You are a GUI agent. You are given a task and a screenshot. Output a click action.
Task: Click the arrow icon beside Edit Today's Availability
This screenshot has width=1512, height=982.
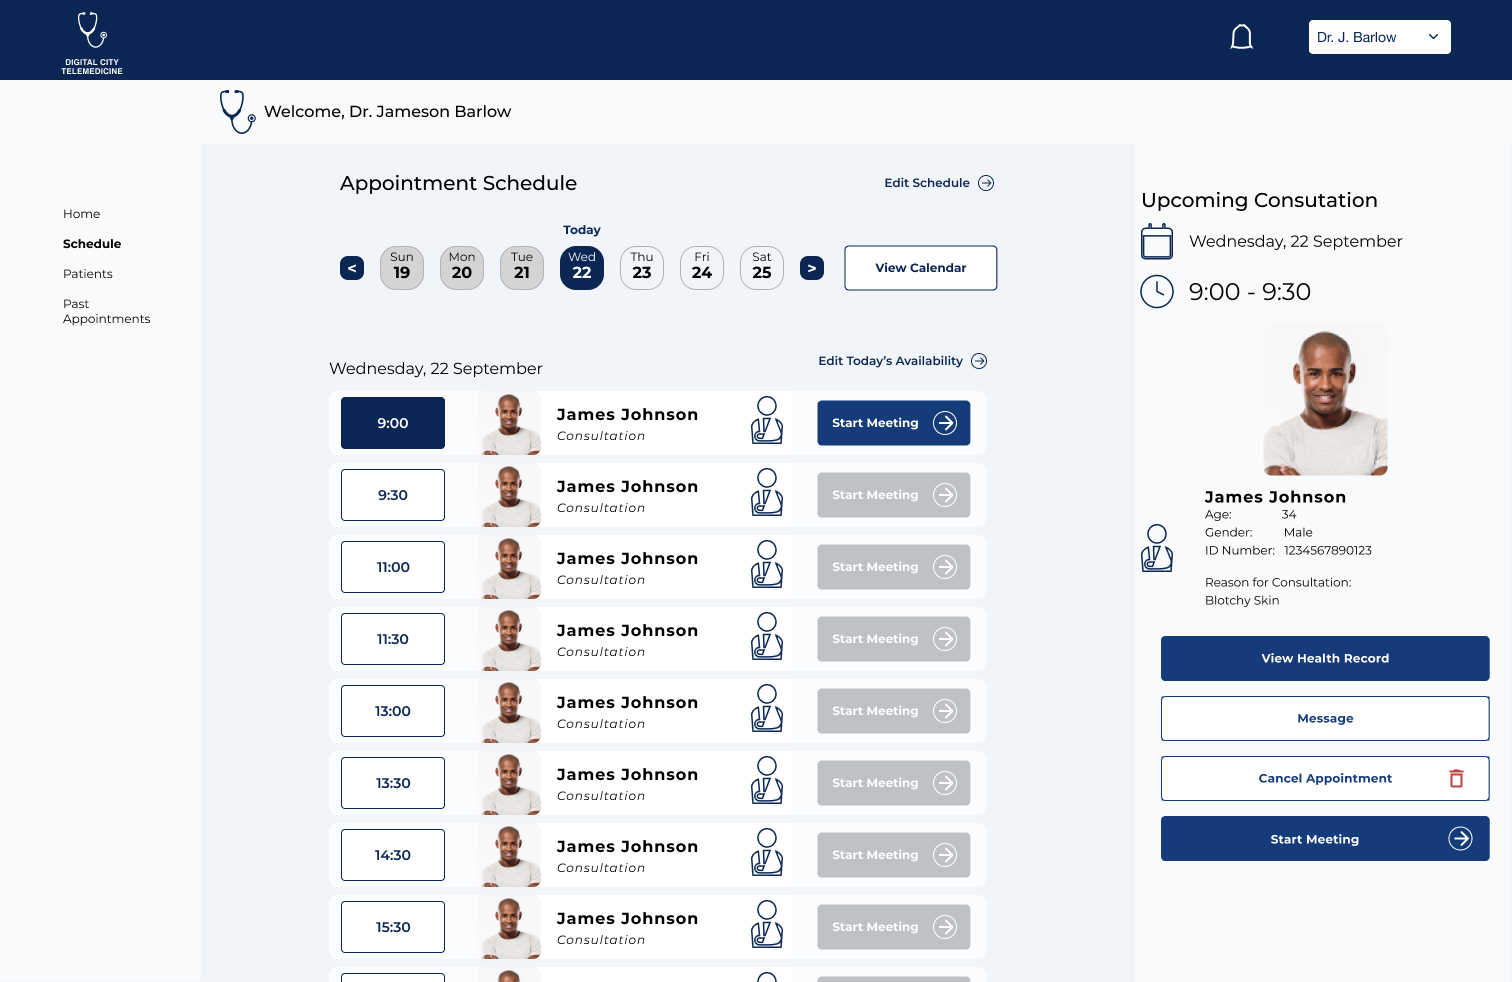coord(979,361)
